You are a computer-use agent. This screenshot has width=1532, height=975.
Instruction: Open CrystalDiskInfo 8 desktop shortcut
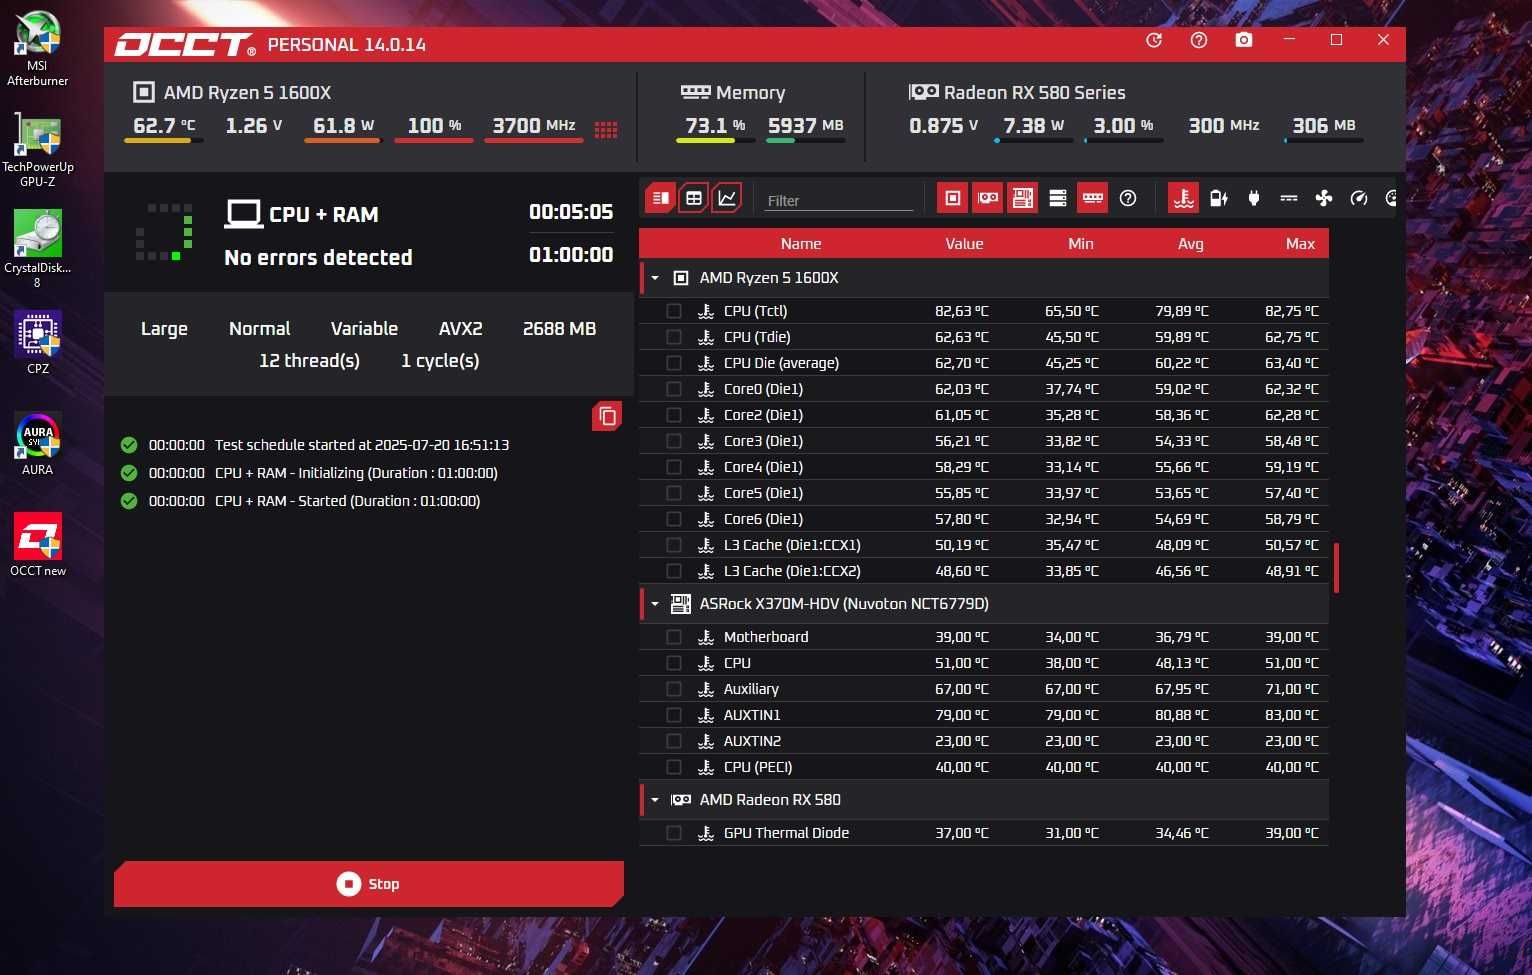(x=37, y=249)
